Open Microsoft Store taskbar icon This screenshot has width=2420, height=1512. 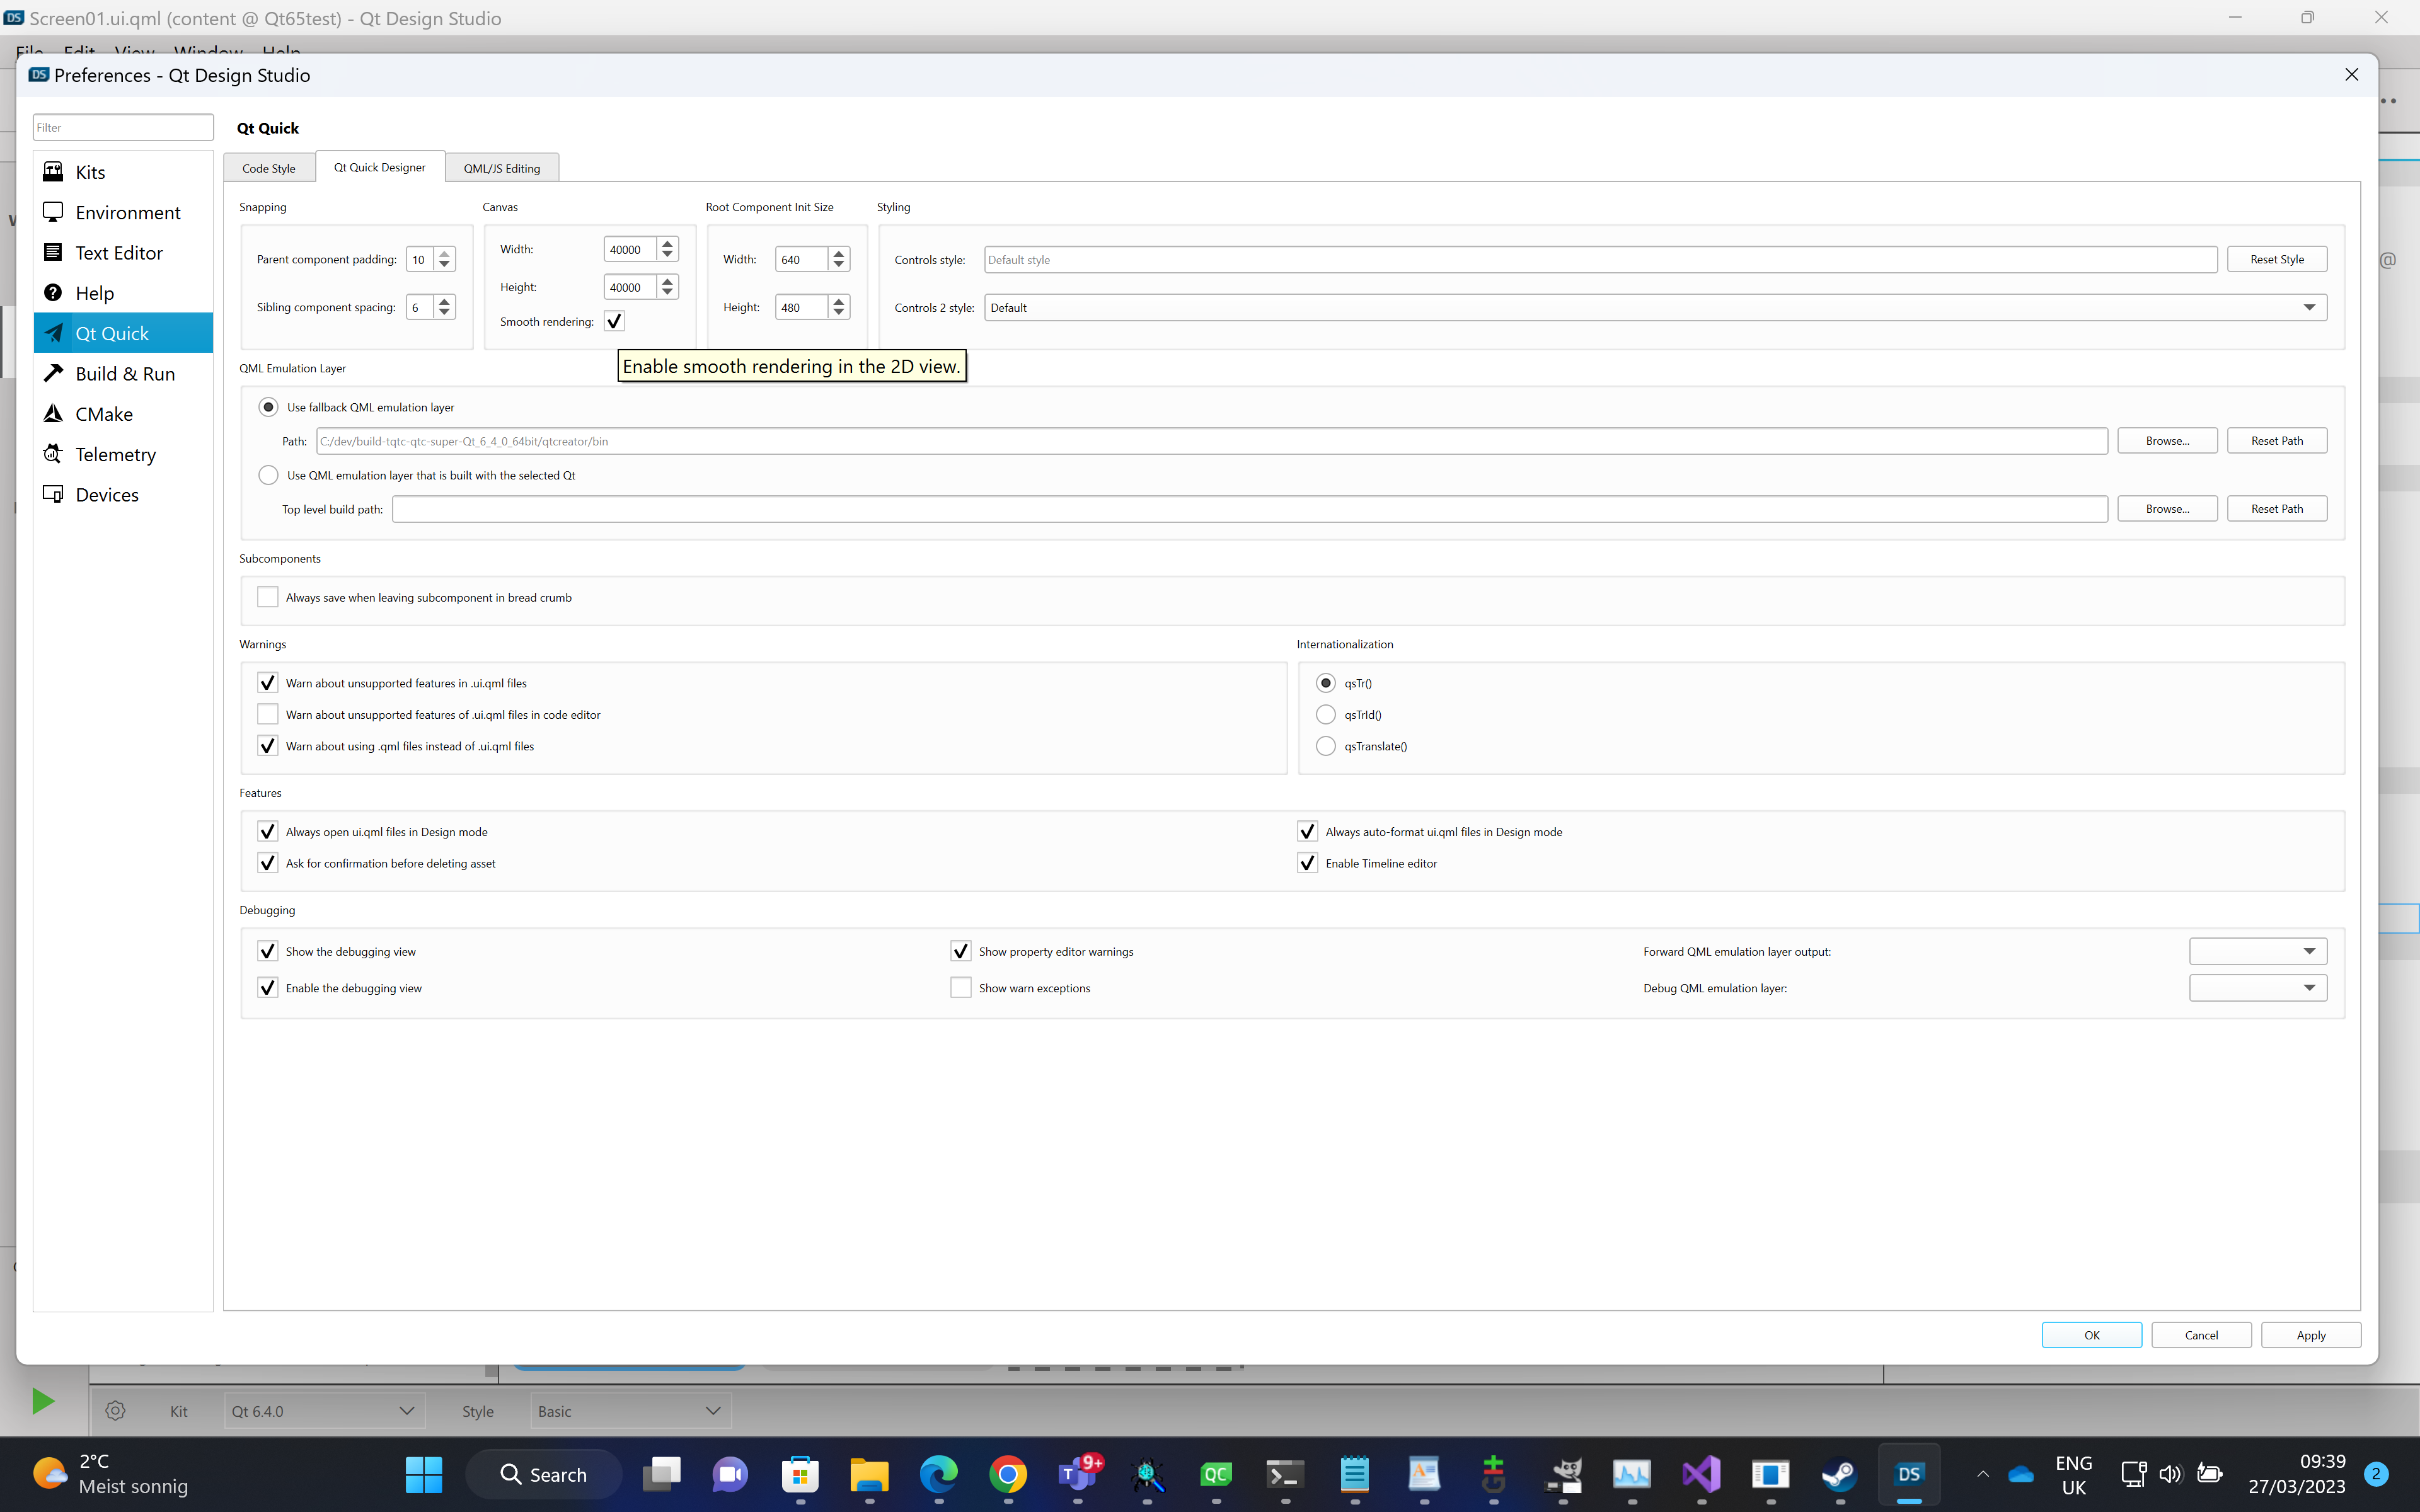click(800, 1474)
